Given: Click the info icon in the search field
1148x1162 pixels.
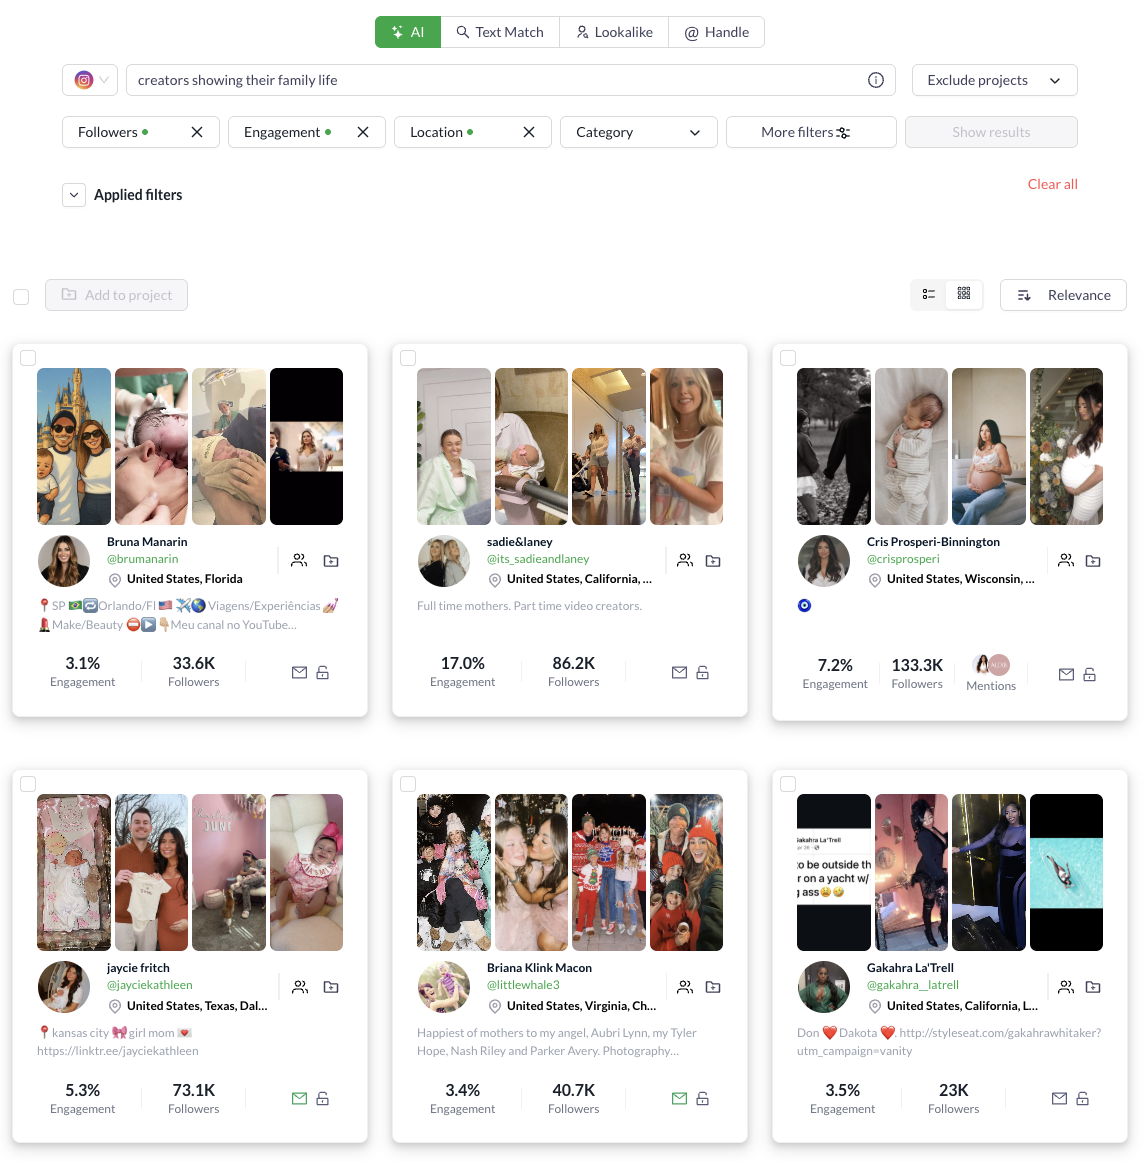Looking at the screenshot, I should [x=875, y=80].
